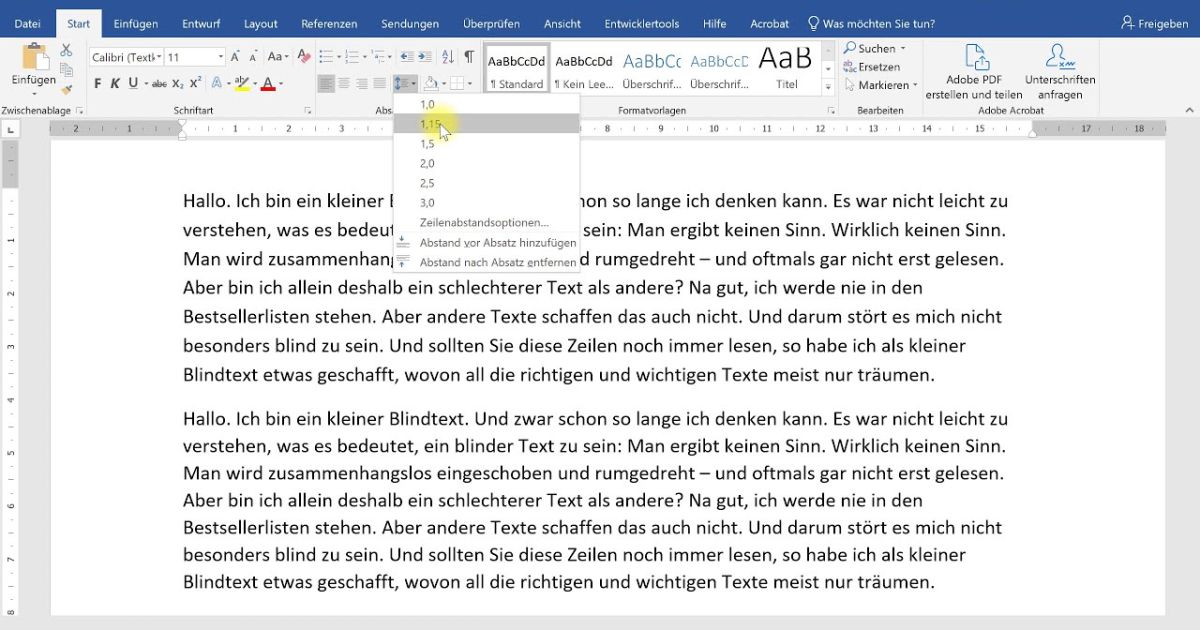Switch to the Einfügen ribbon tab
Viewport: 1200px width, 630px height.
(136, 23)
